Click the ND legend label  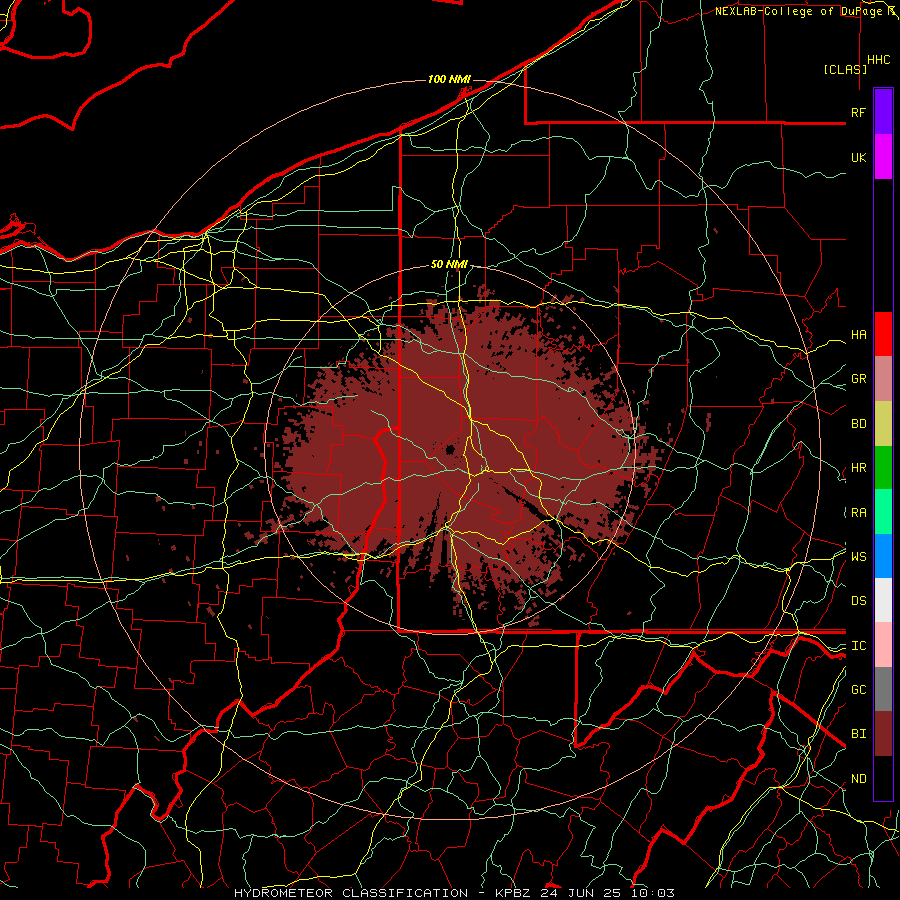(858, 779)
